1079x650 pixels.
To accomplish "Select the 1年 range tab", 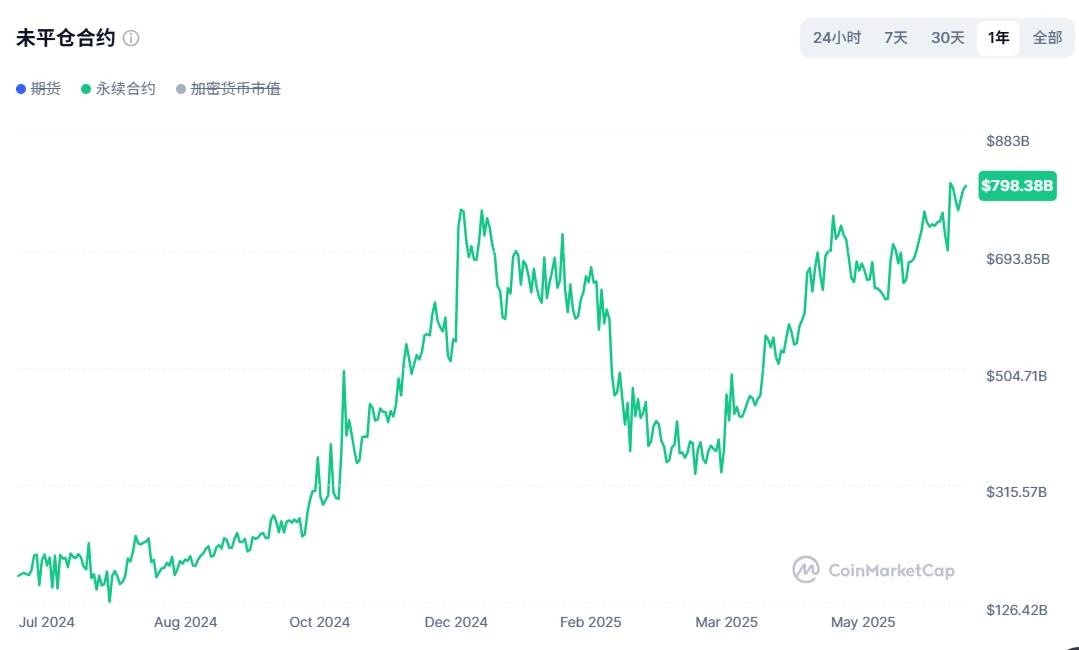I will (998, 38).
